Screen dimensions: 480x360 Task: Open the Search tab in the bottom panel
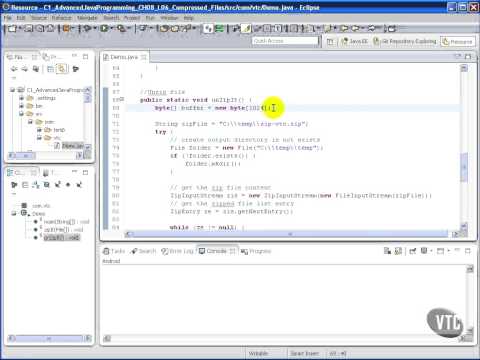tap(144, 251)
